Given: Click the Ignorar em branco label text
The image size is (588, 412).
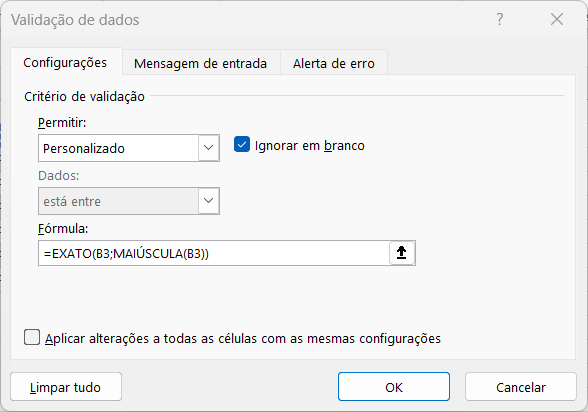Looking at the screenshot, I should tap(309, 145).
